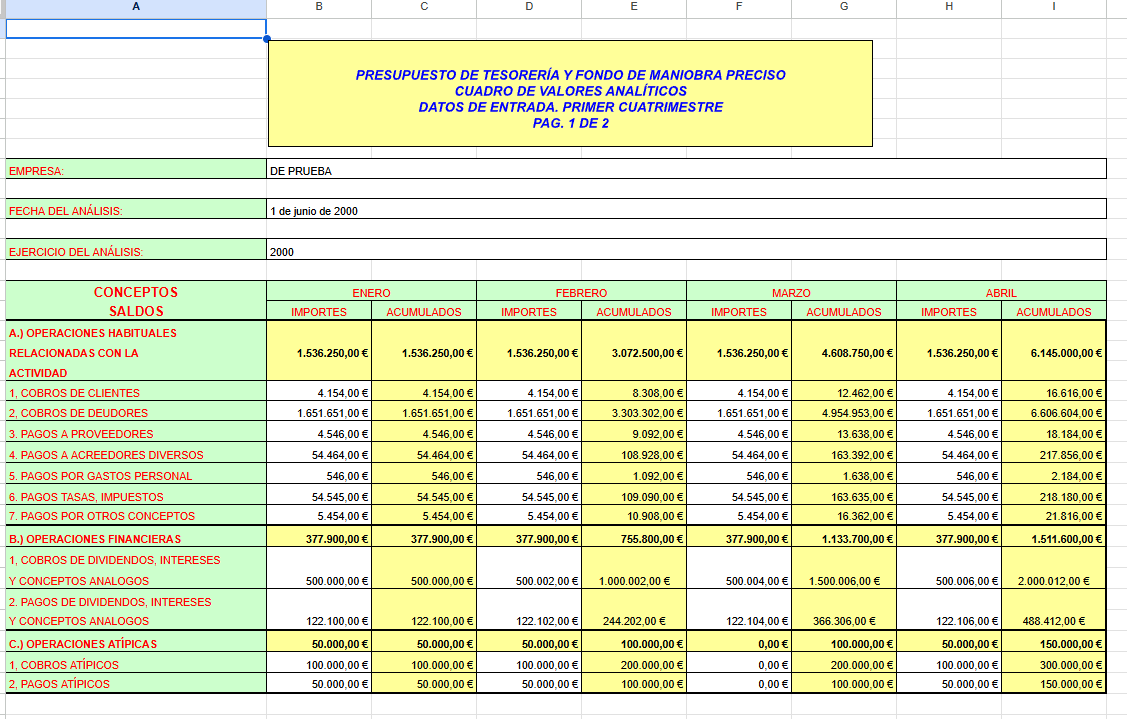Click the '1. COBROS DE CLIENTES' row label

(x=136, y=393)
